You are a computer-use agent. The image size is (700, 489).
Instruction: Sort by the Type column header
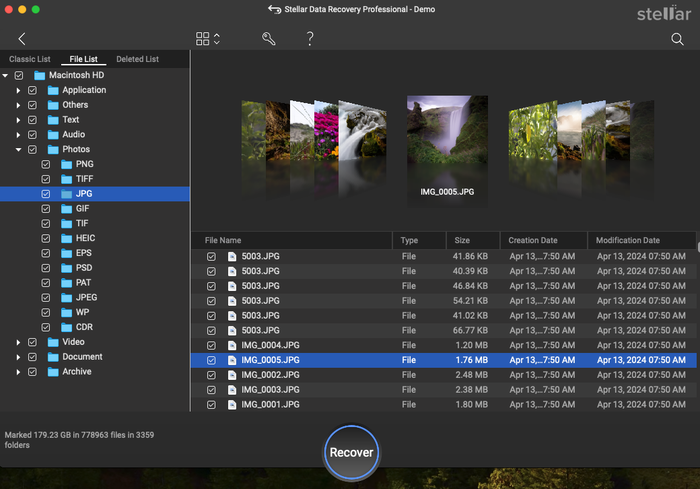coord(419,240)
